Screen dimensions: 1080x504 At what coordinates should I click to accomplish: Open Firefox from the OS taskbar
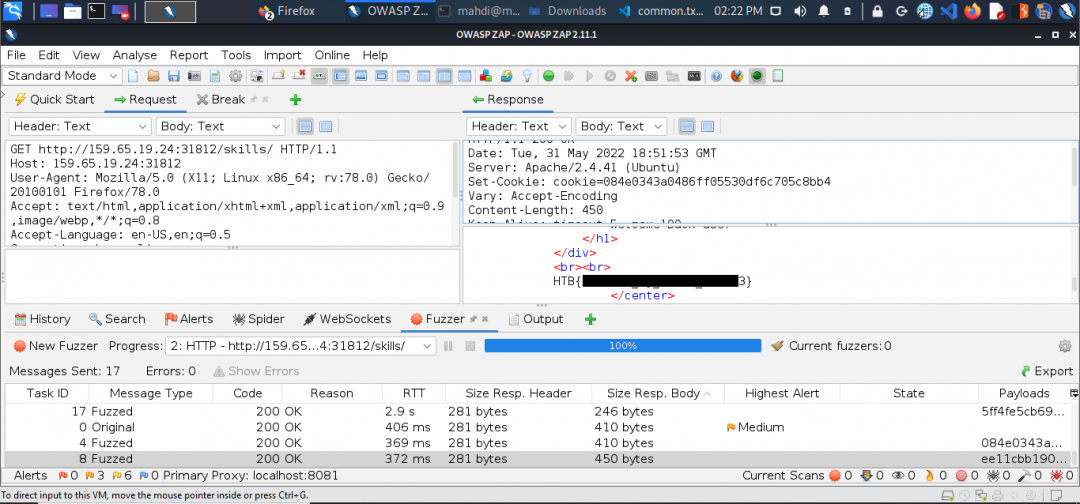click(287, 11)
